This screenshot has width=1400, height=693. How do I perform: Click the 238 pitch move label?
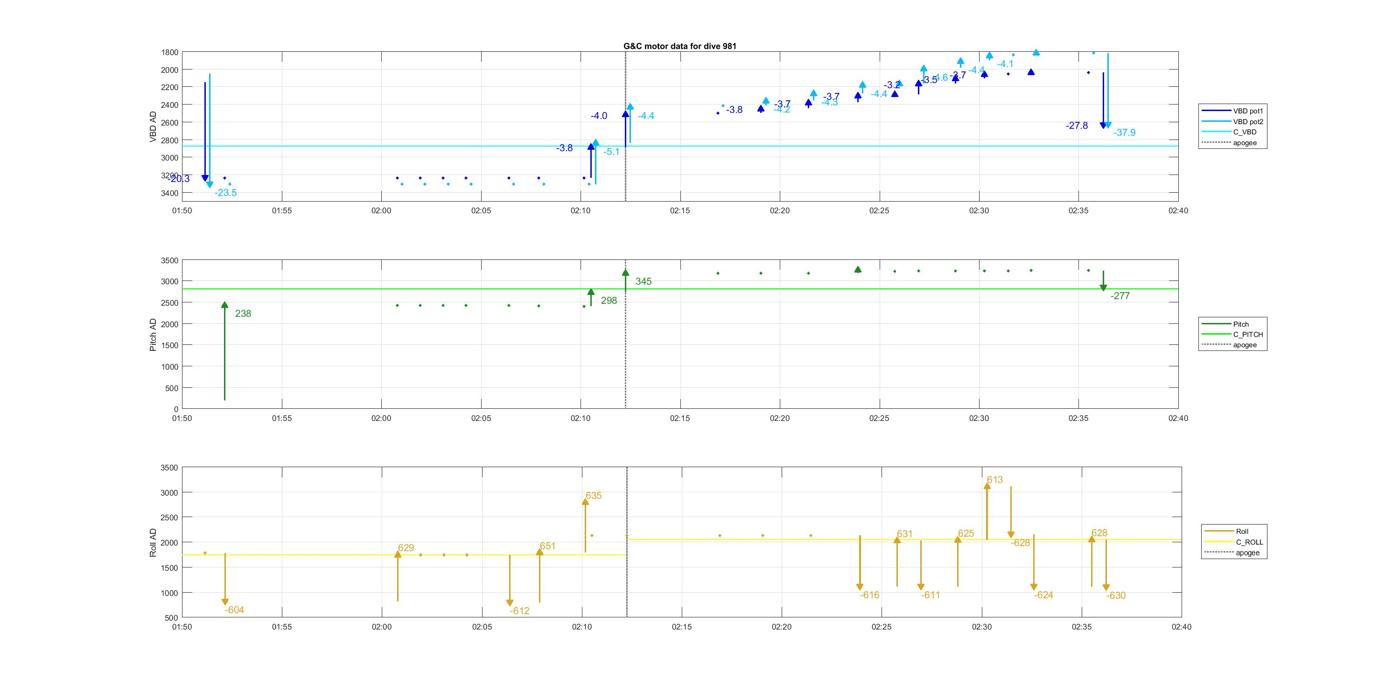tap(243, 314)
